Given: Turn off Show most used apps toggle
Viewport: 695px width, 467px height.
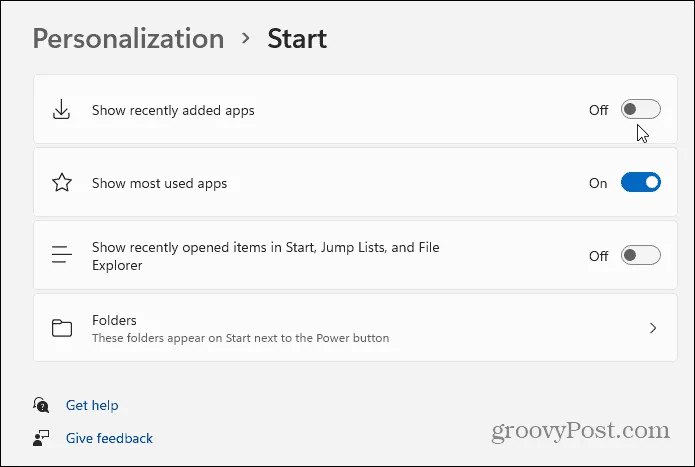Looking at the screenshot, I should tap(640, 183).
